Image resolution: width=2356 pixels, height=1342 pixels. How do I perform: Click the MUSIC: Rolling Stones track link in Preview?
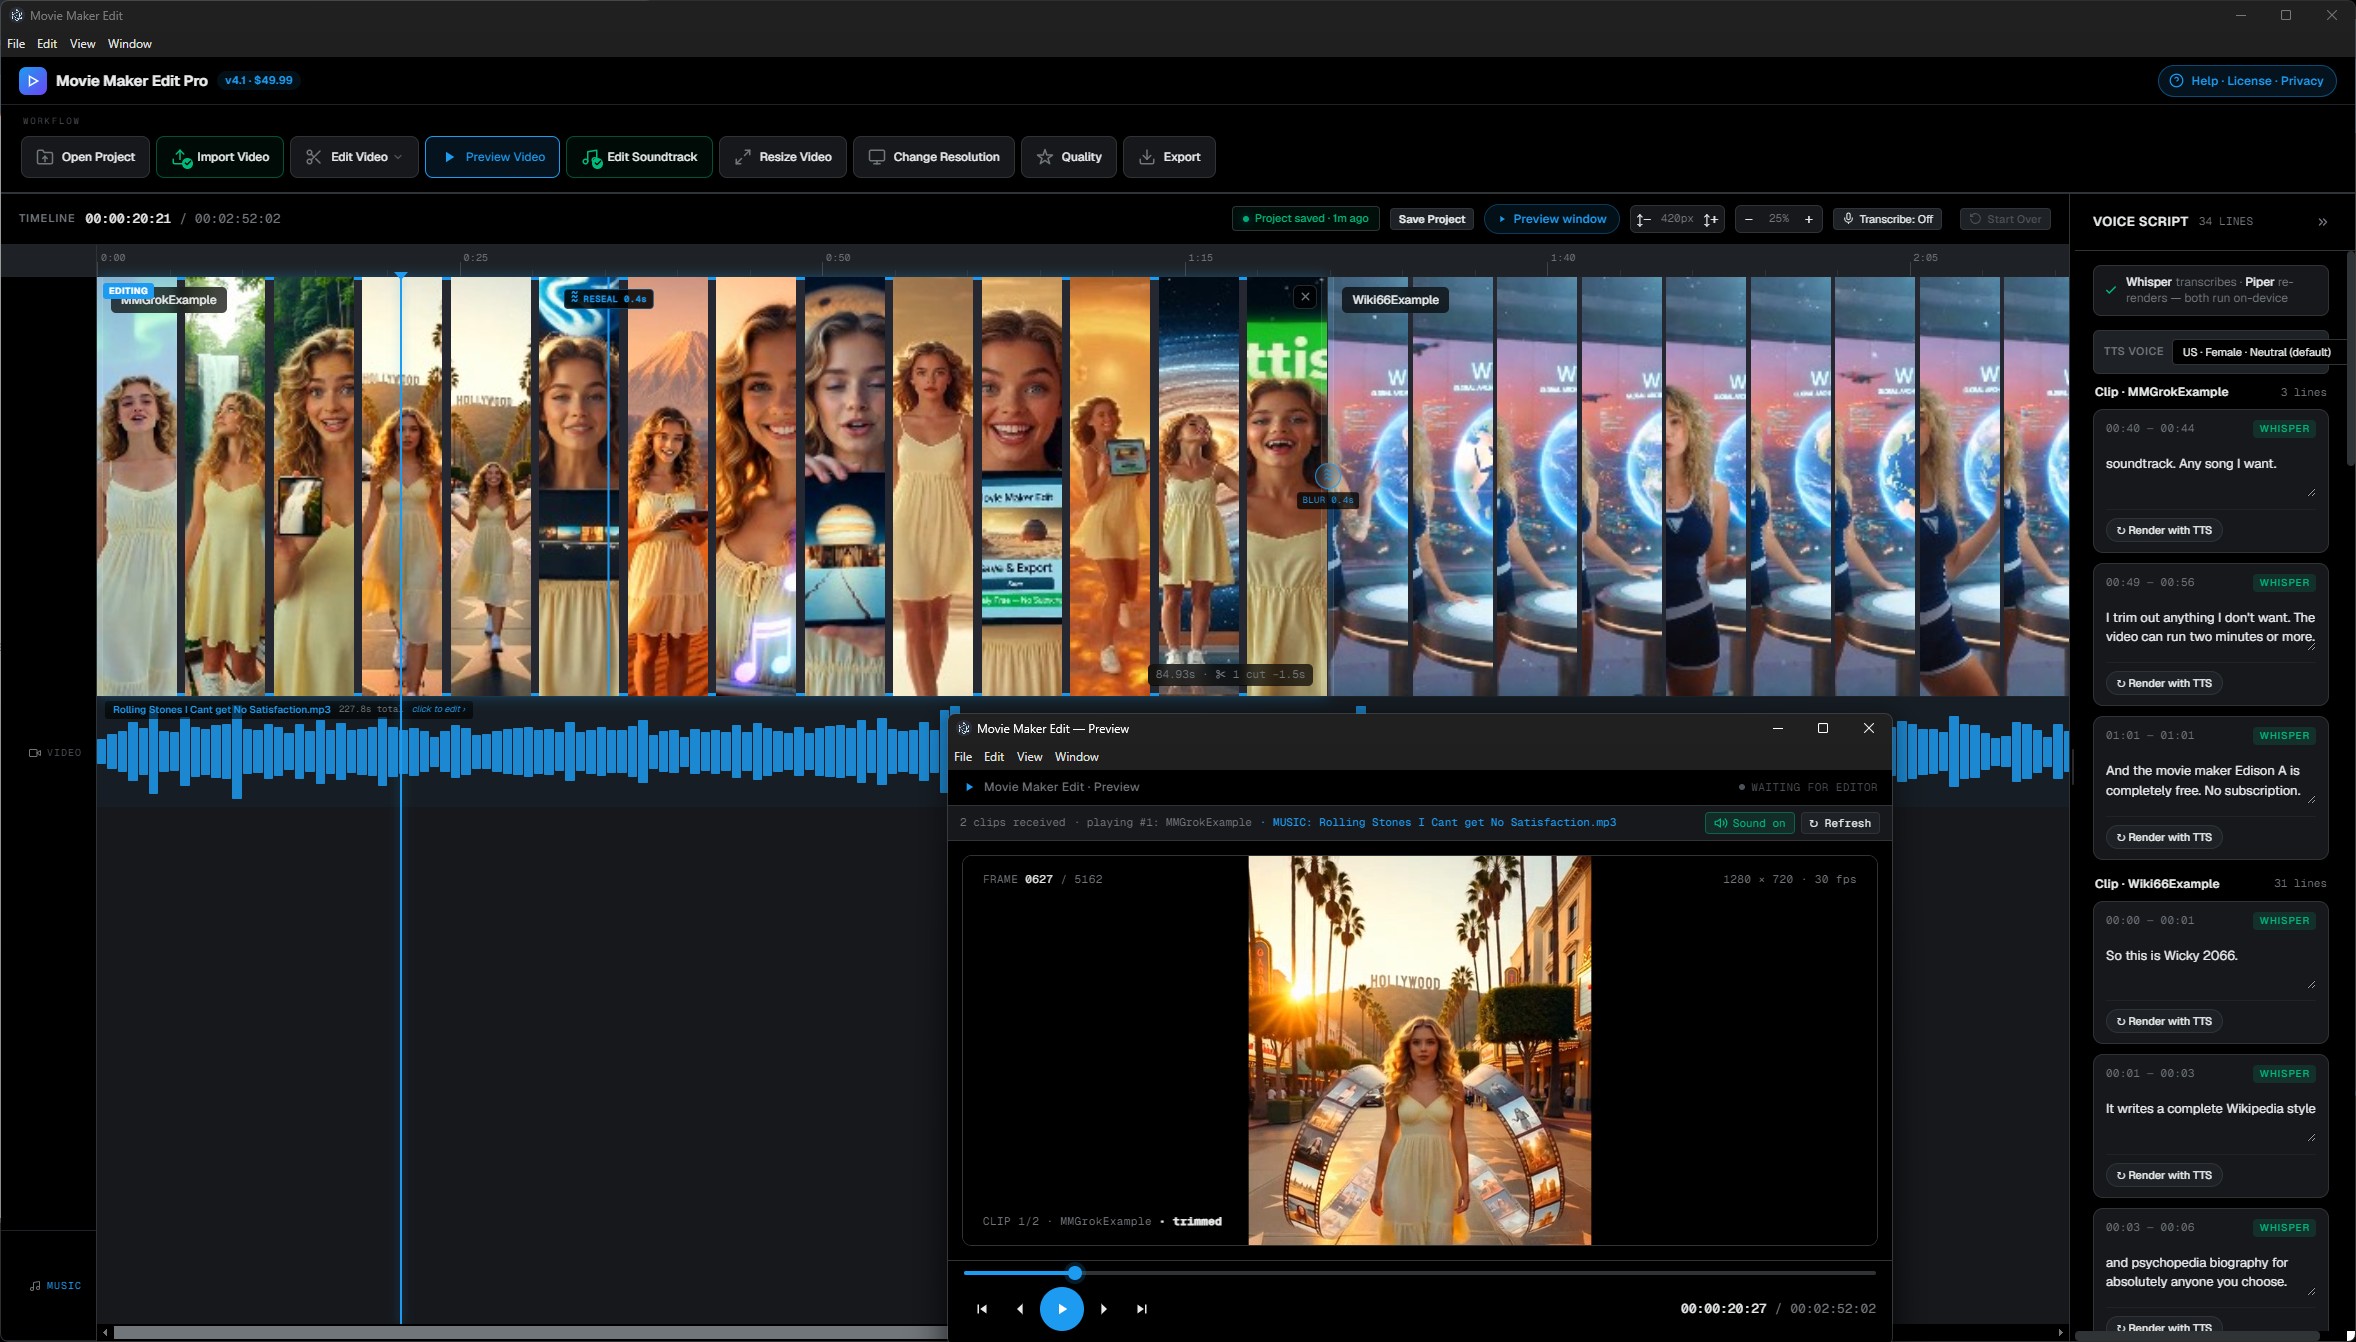1444,822
